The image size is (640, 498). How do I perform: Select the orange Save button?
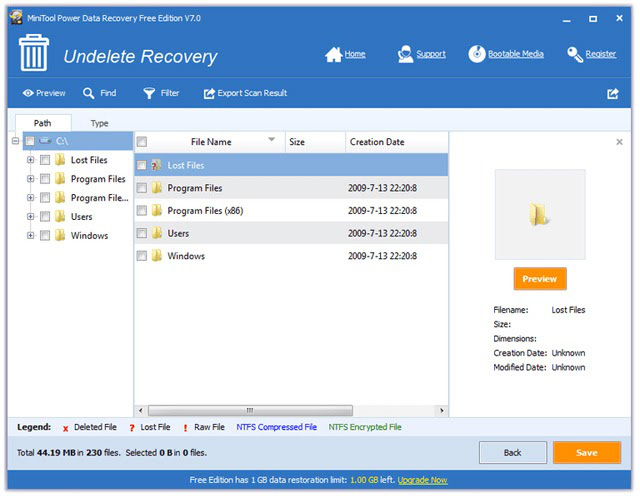[x=587, y=452]
